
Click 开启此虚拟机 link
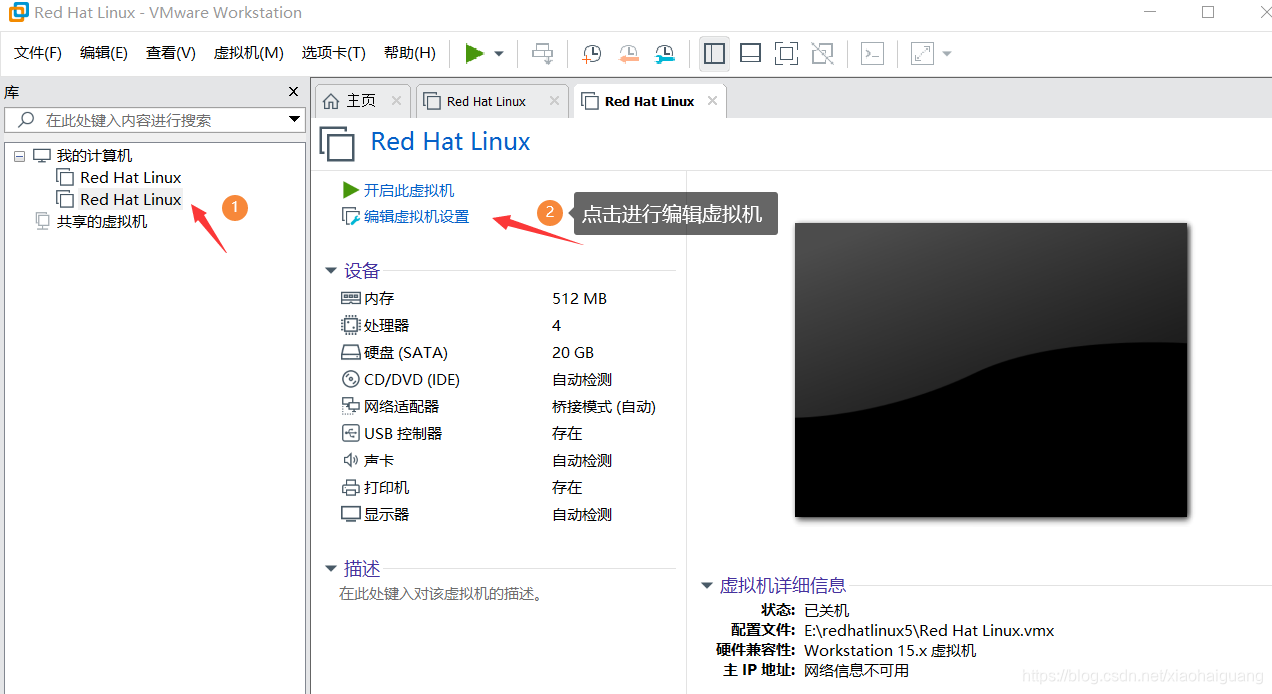click(409, 190)
